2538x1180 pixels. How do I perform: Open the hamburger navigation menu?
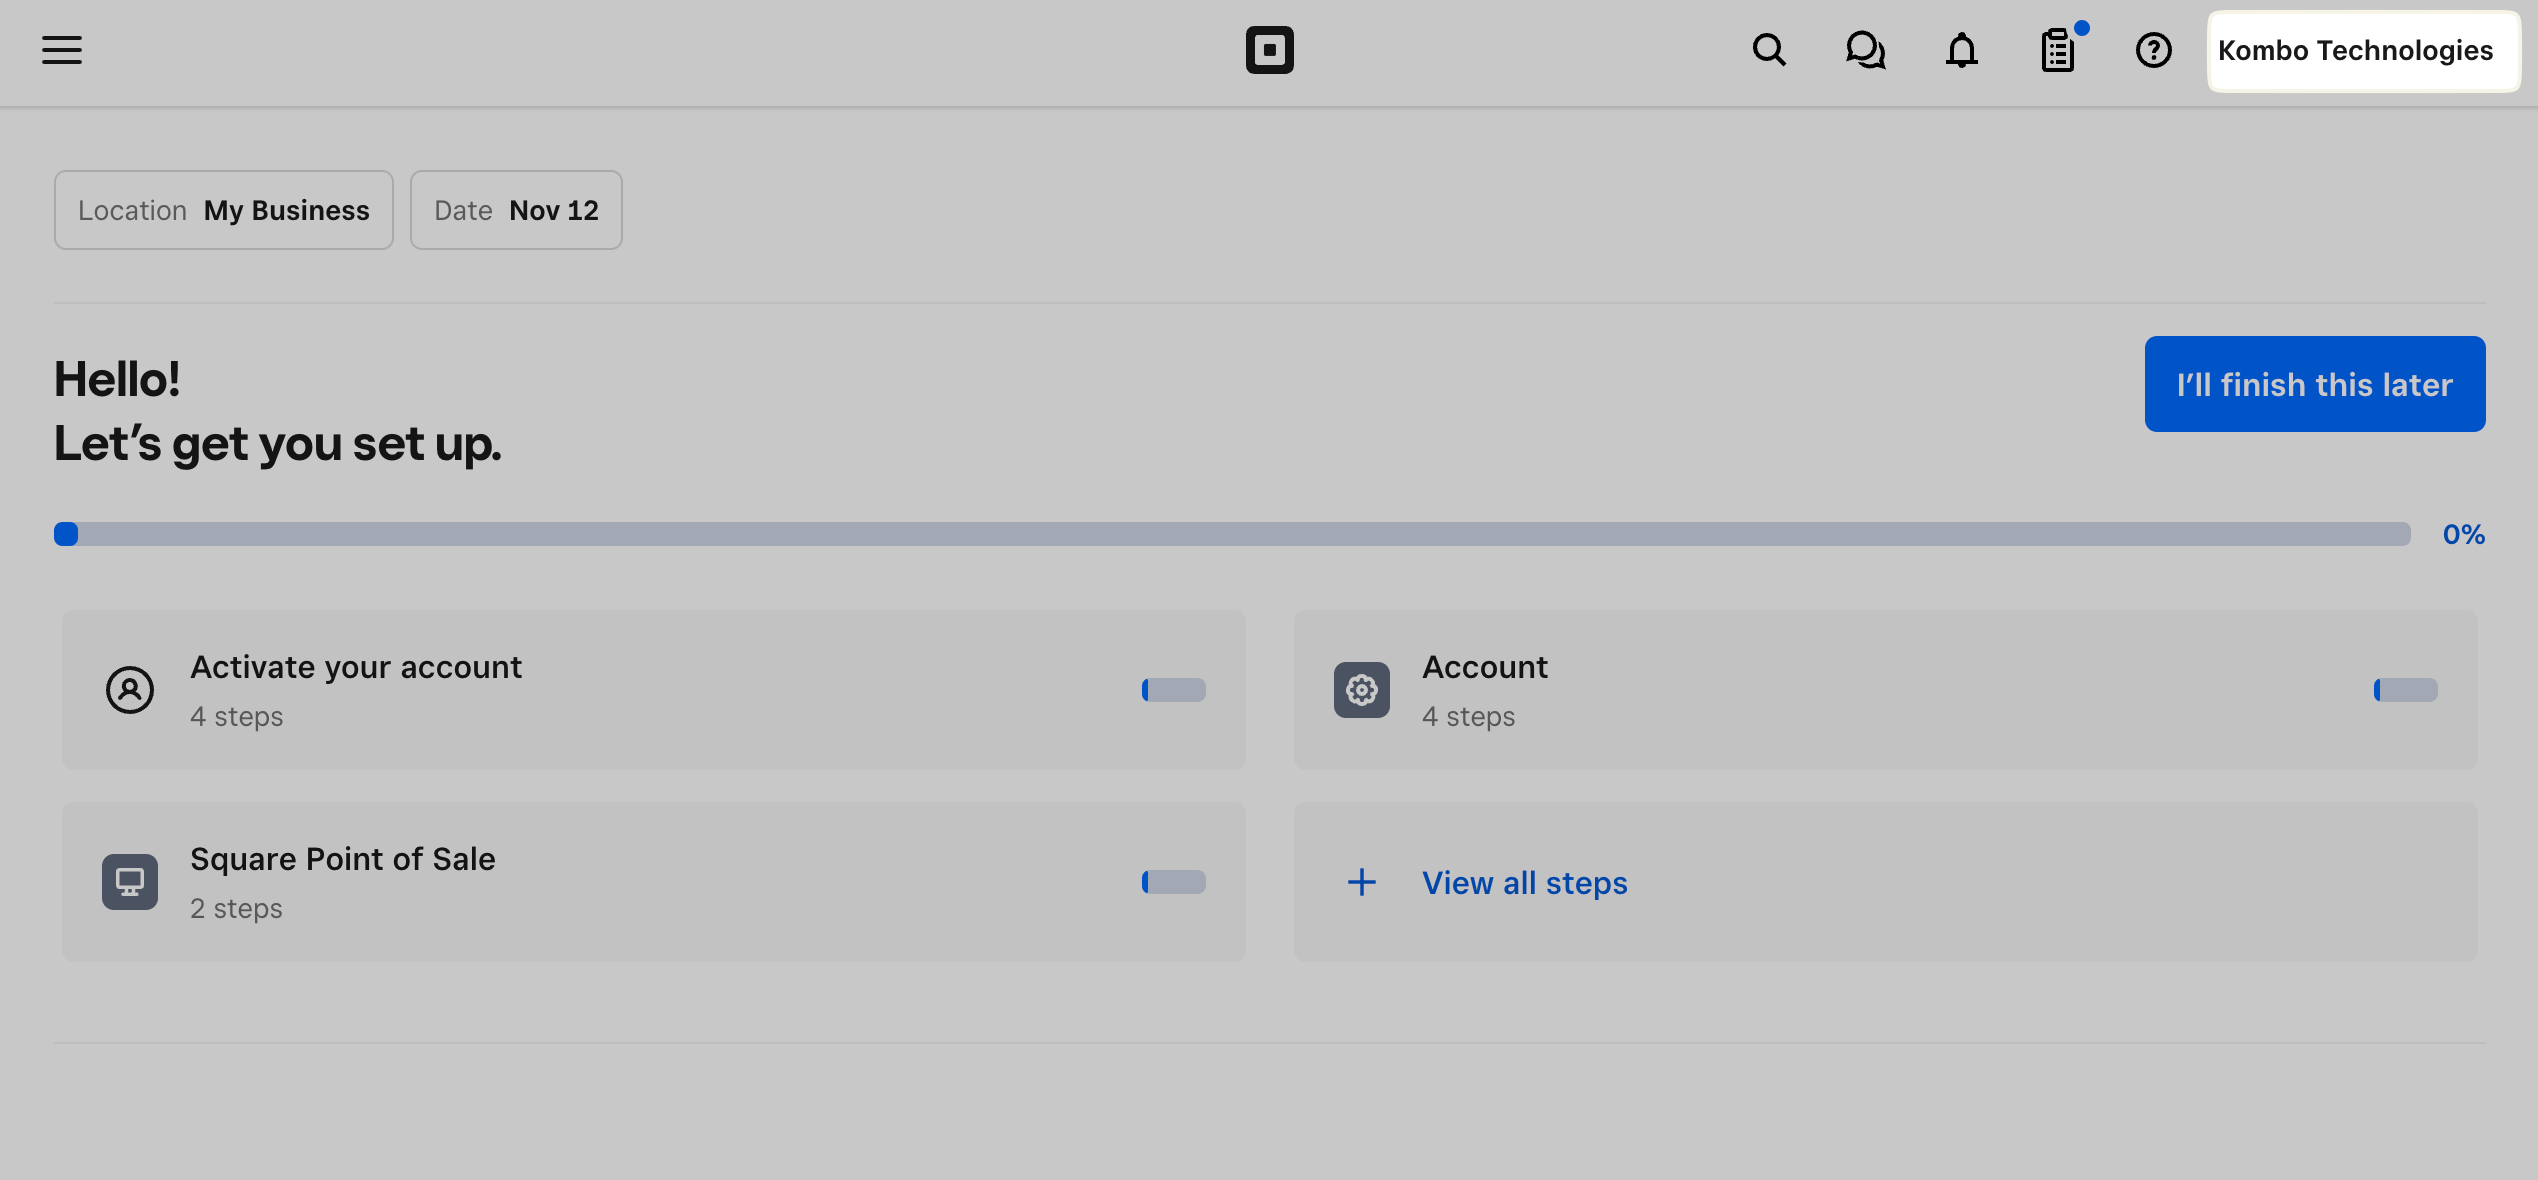[62, 50]
